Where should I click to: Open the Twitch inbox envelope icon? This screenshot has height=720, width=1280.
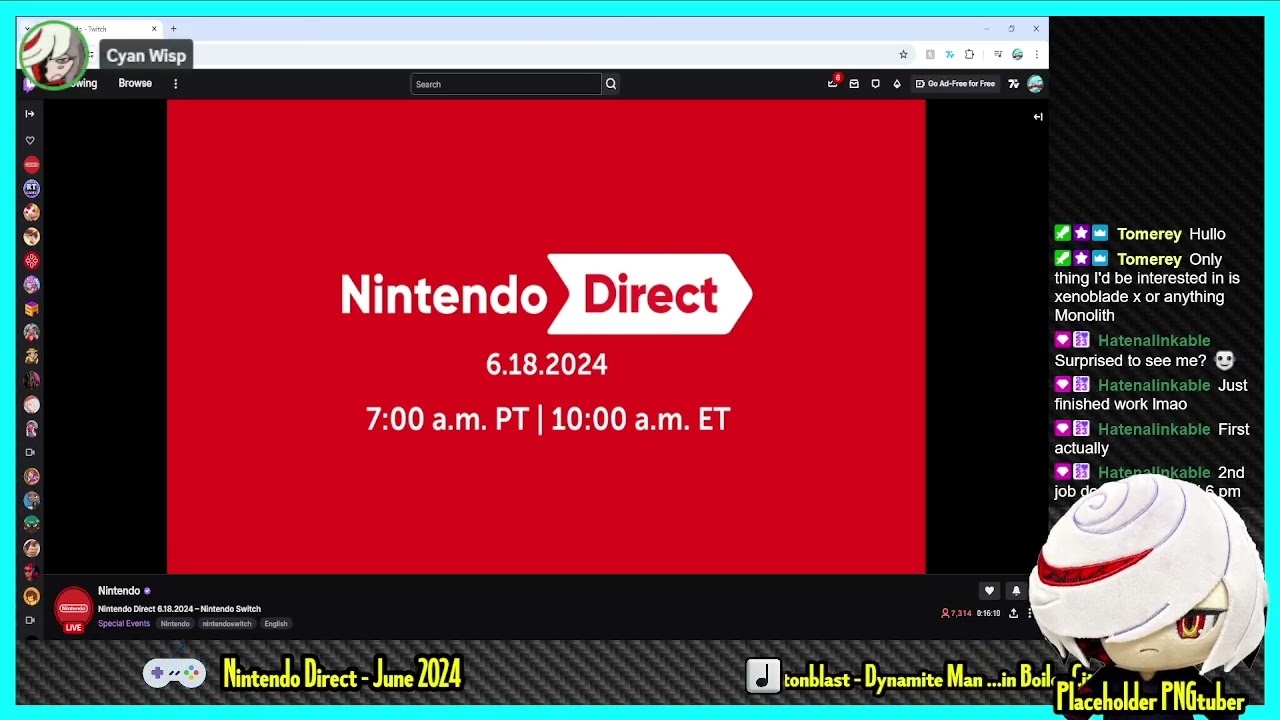(x=854, y=84)
